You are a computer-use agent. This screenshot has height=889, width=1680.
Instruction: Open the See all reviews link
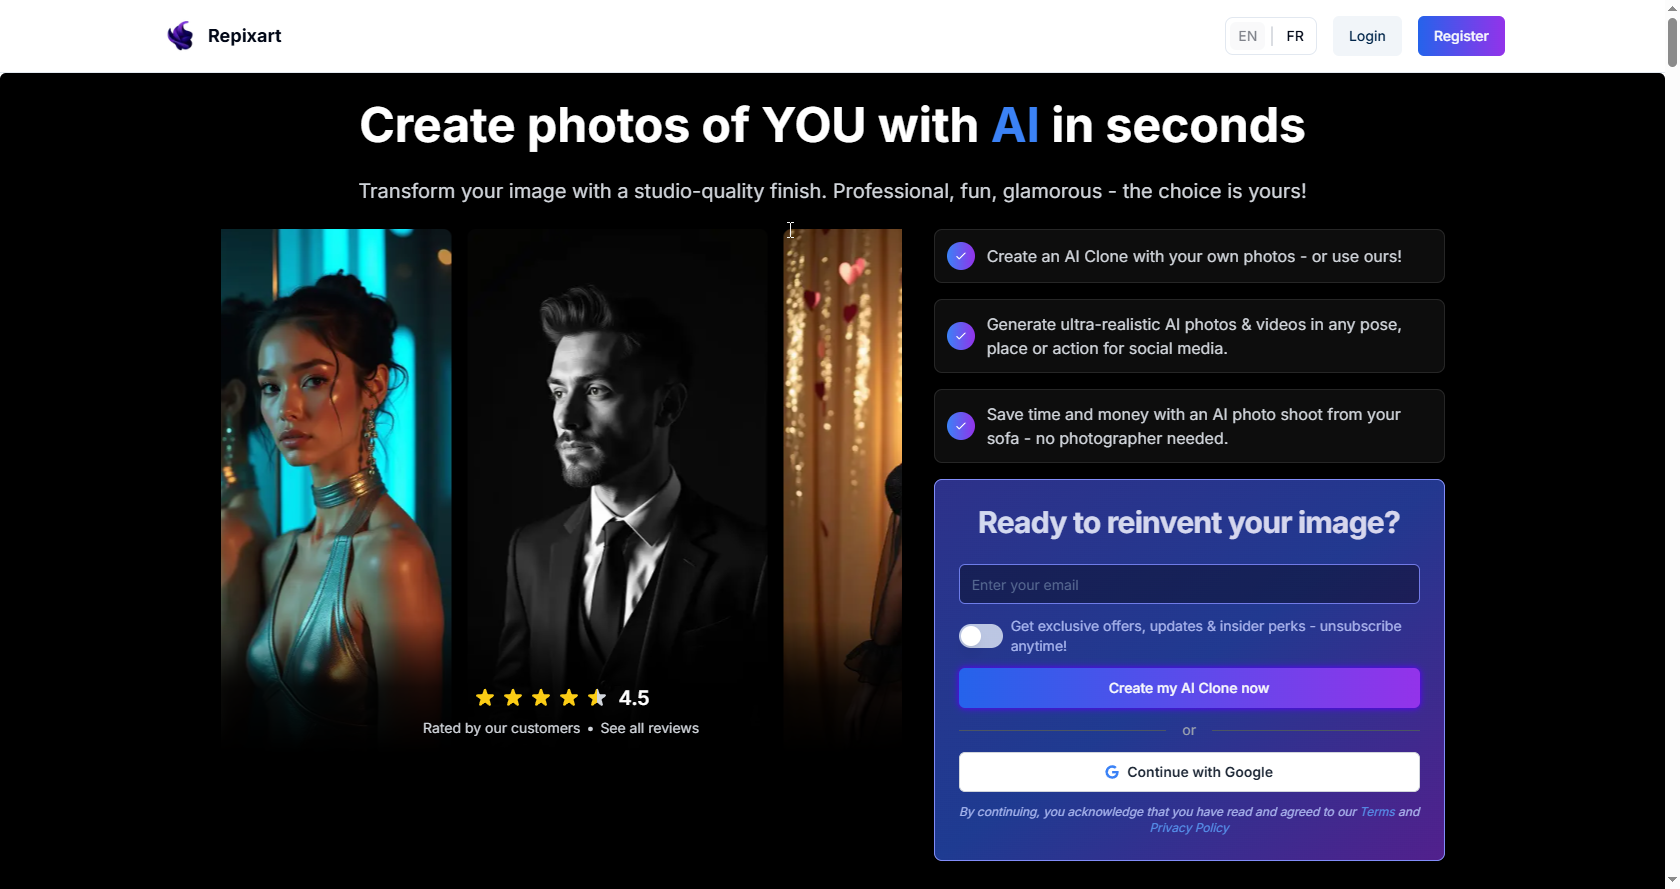[650, 728]
